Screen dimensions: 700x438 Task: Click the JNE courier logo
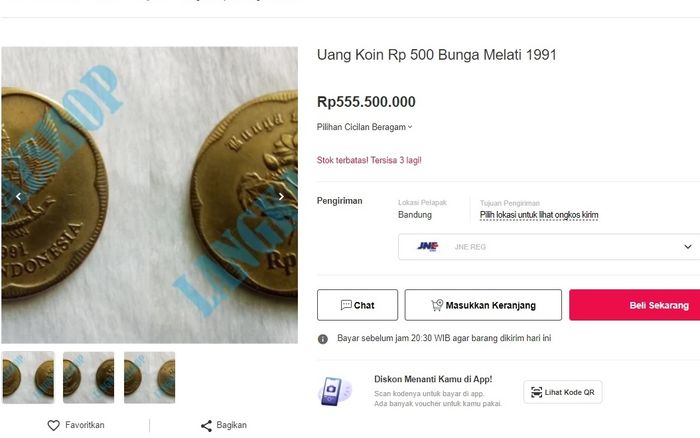click(x=428, y=246)
